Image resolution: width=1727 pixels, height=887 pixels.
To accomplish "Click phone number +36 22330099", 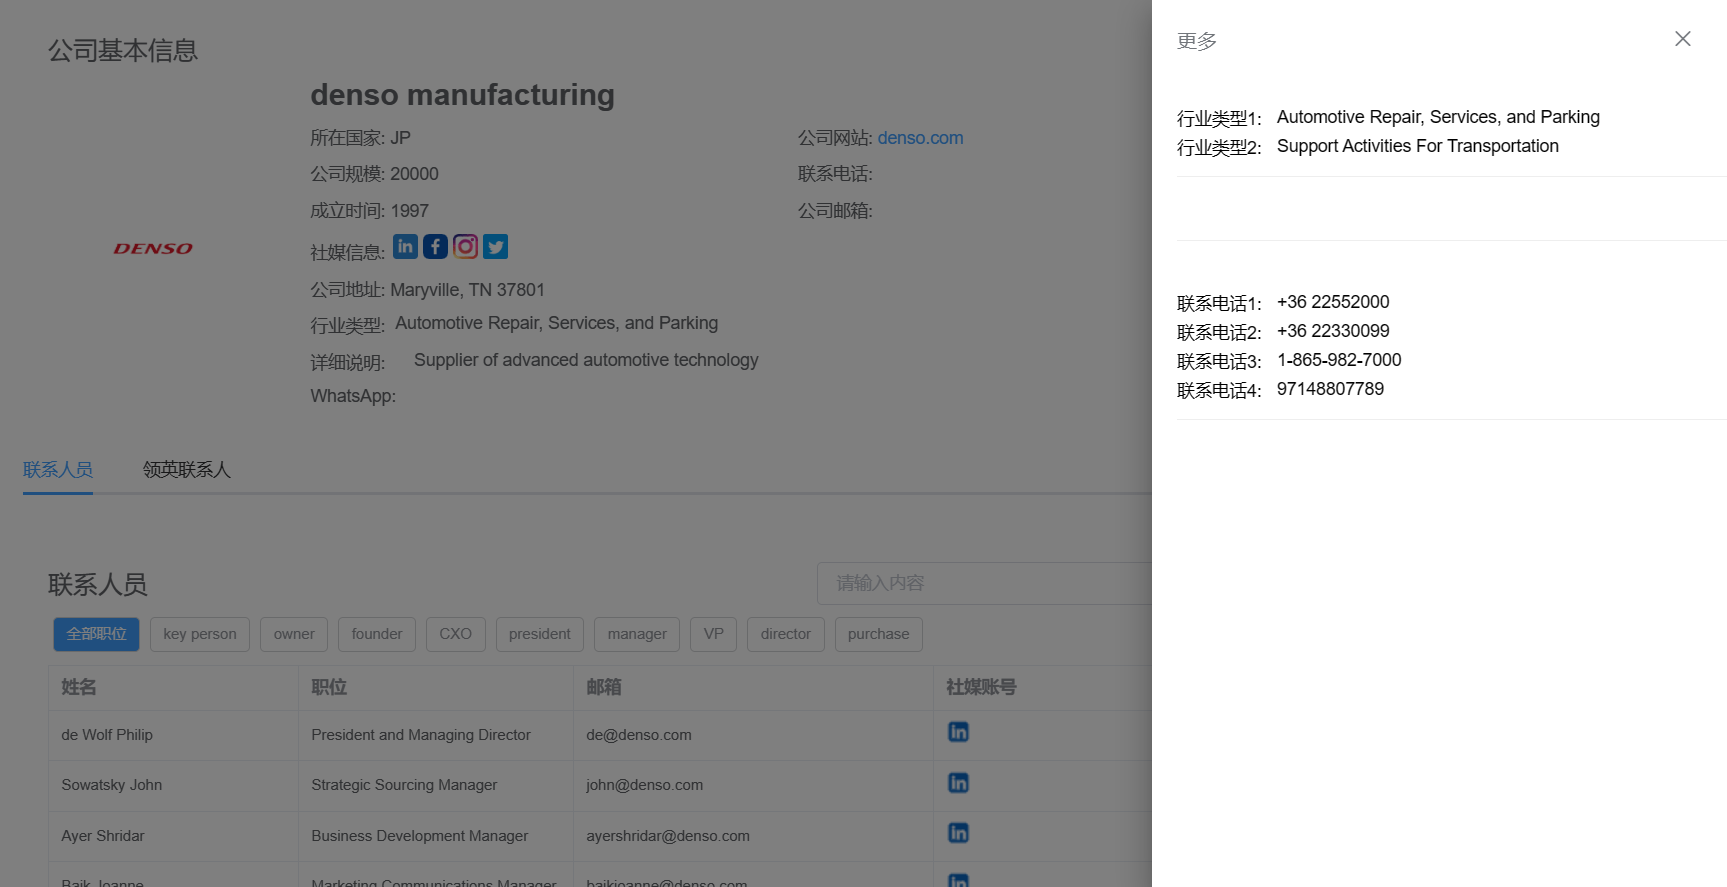I will tap(1333, 331).
